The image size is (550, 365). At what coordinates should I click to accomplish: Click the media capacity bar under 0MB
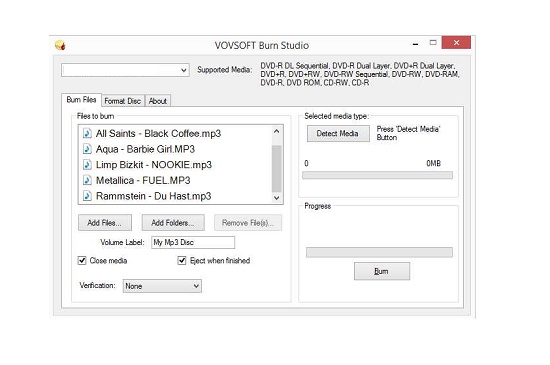(377, 175)
